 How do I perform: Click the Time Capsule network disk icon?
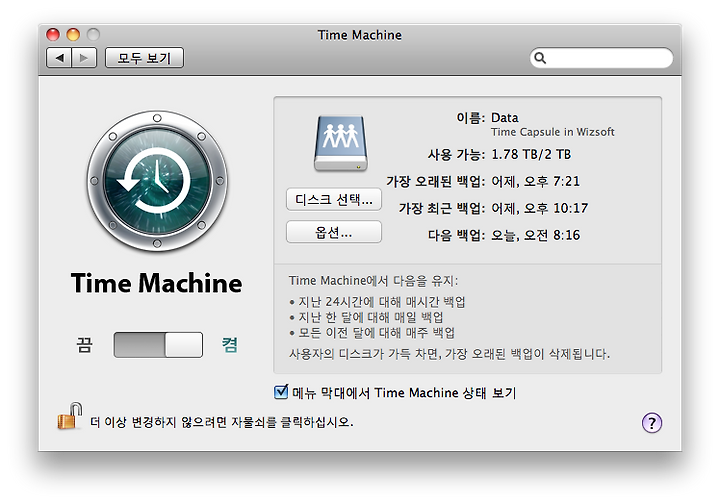pyautogui.click(x=341, y=143)
